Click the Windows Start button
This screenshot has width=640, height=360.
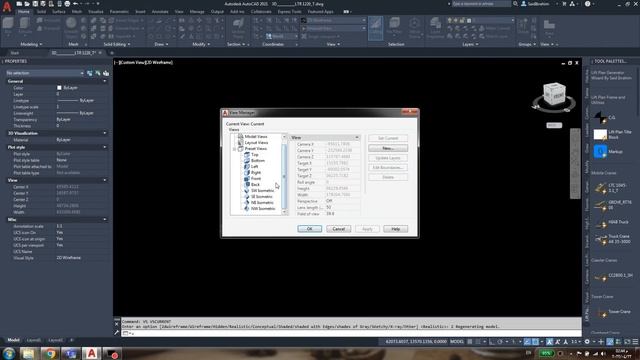9,353
